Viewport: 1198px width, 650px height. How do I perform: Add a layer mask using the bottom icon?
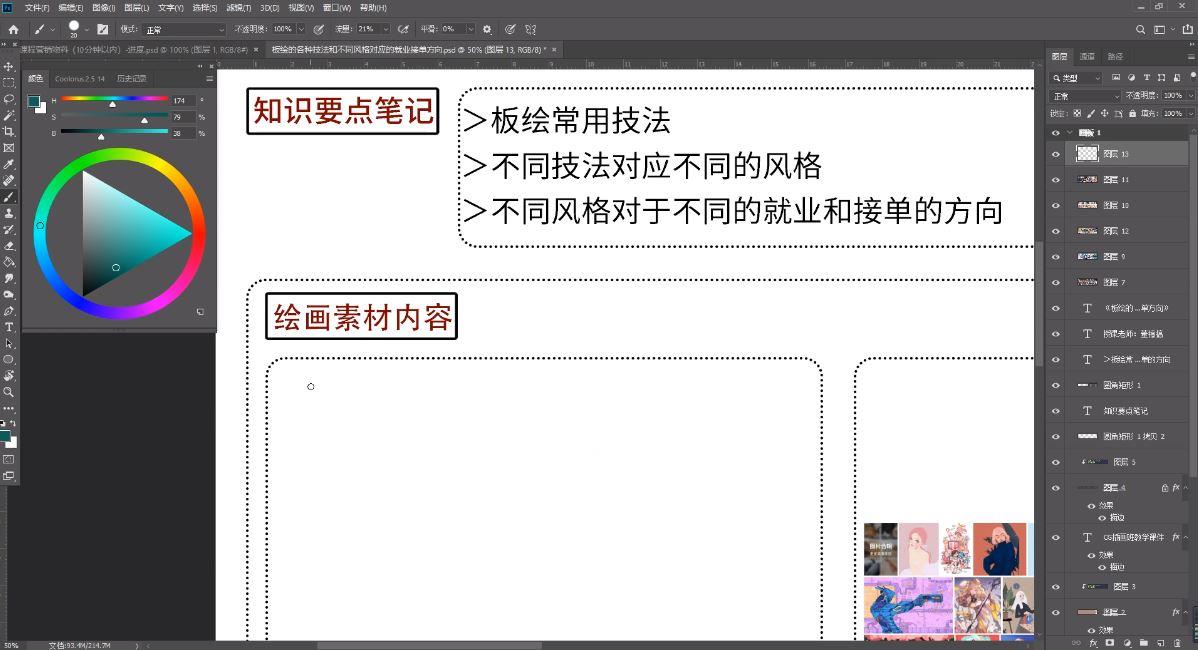click(x=1110, y=643)
